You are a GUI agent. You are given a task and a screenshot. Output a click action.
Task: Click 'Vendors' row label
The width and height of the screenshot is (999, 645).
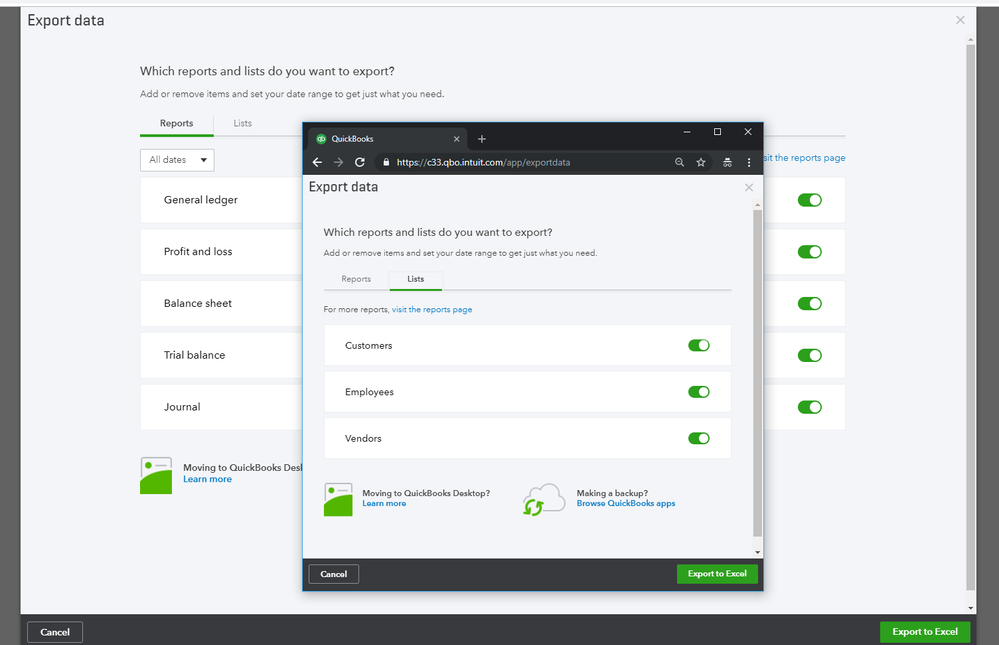[363, 438]
